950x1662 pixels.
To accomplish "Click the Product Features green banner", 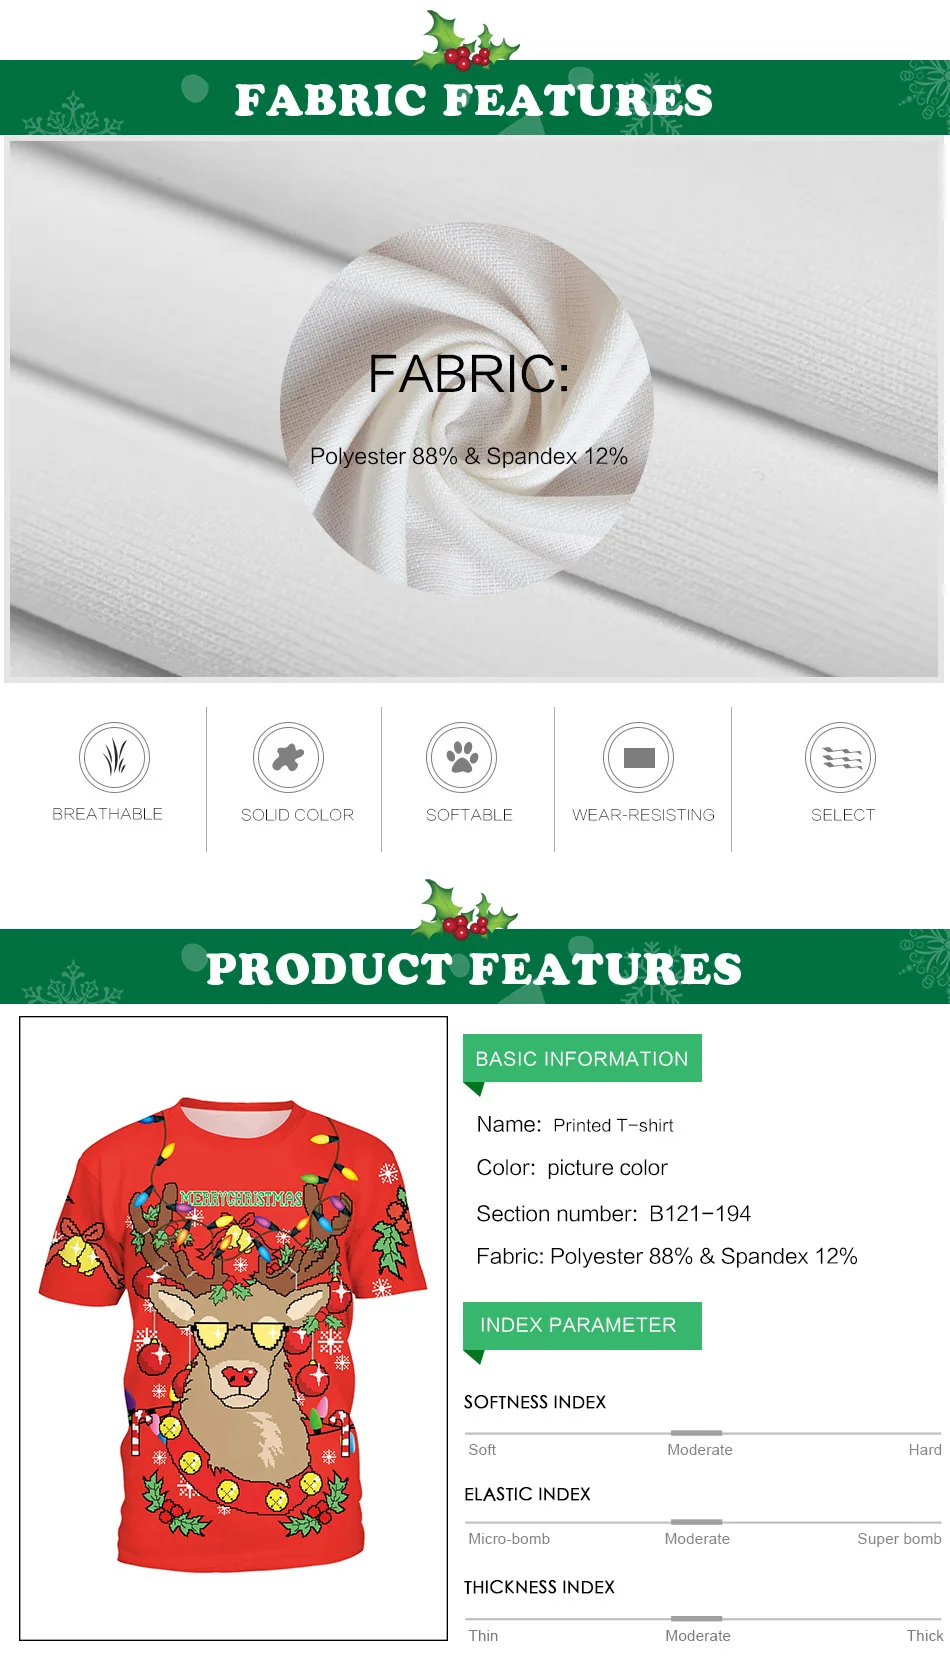I will [475, 967].
